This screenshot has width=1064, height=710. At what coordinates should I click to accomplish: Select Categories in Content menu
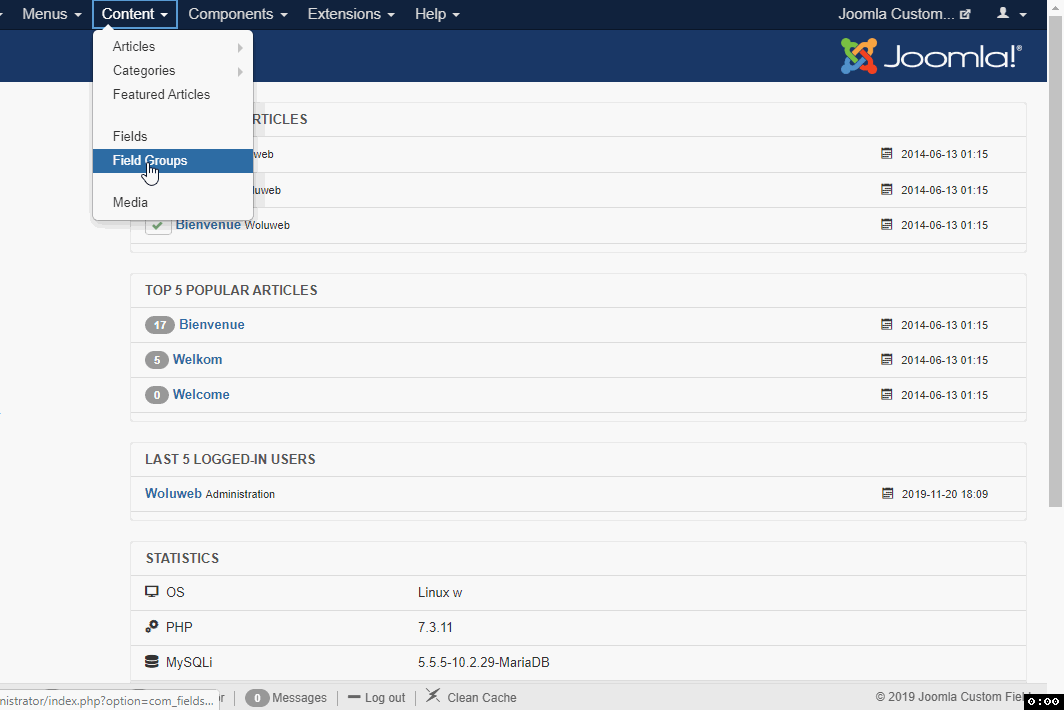pyautogui.click(x=144, y=71)
